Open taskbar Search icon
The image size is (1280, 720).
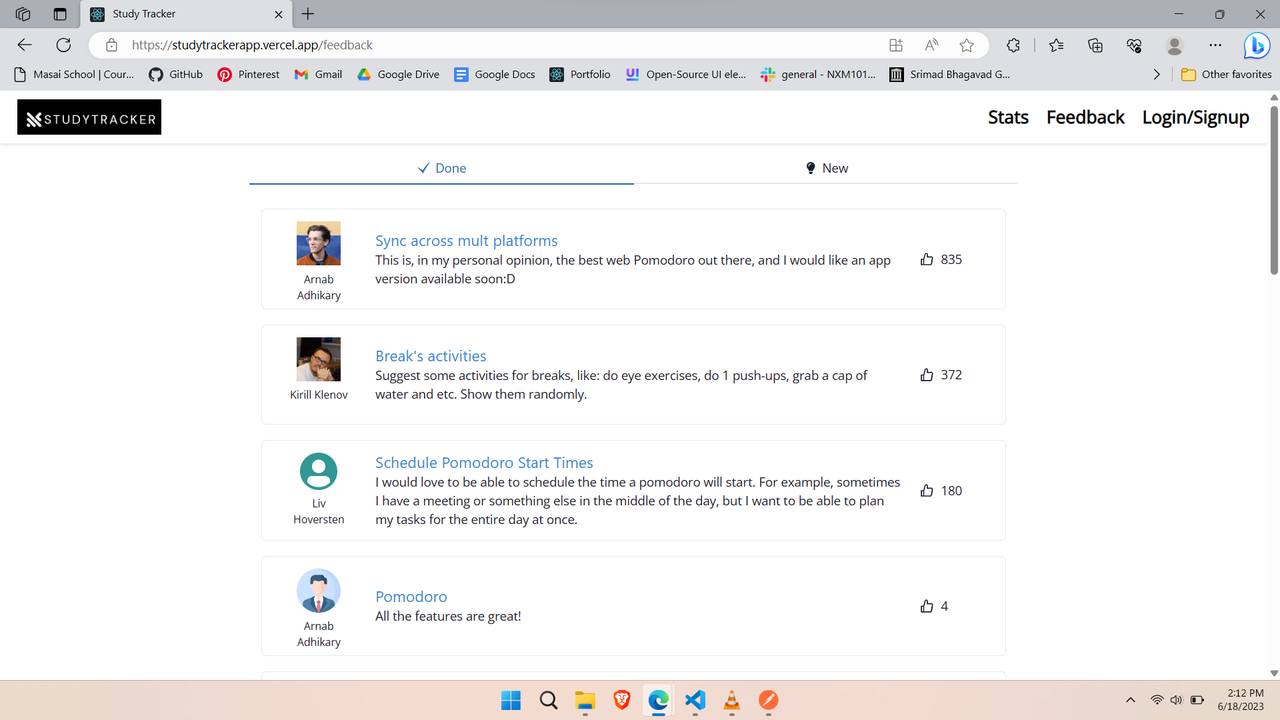click(x=548, y=700)
